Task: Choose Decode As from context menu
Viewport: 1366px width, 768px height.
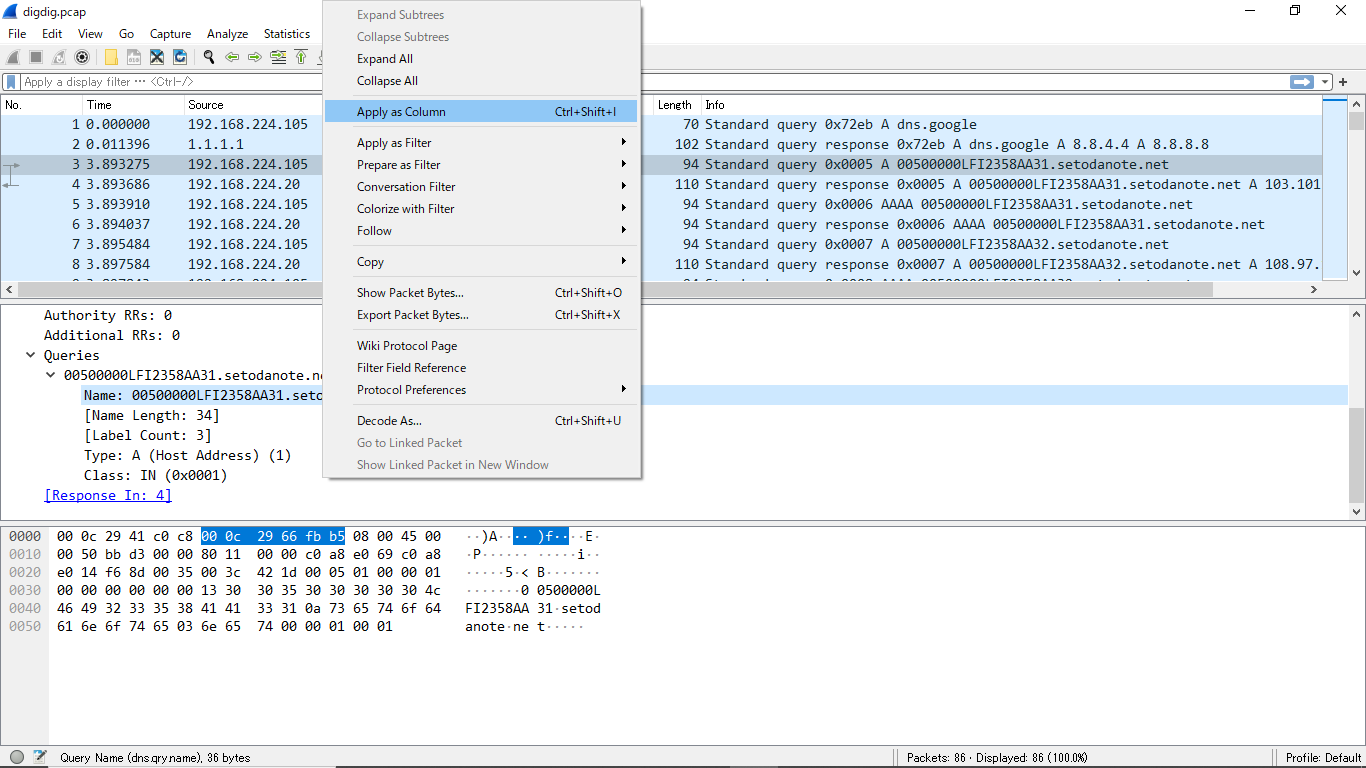Action: tap(482, 421)
